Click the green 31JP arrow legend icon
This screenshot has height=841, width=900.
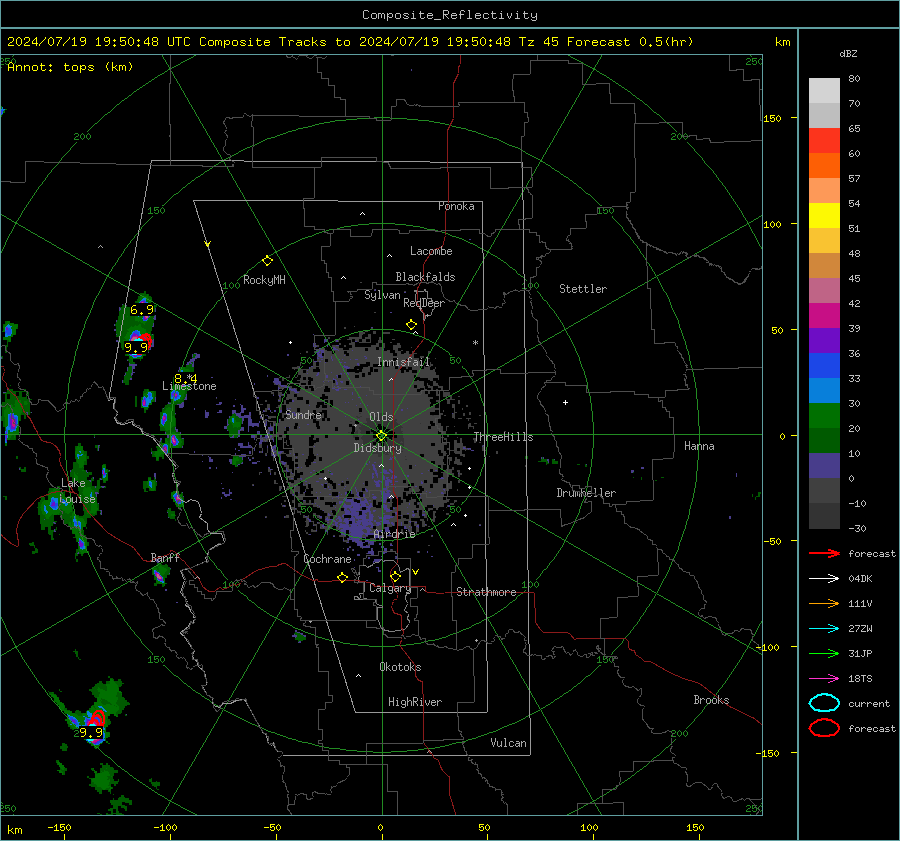click(x=824, y=653)
